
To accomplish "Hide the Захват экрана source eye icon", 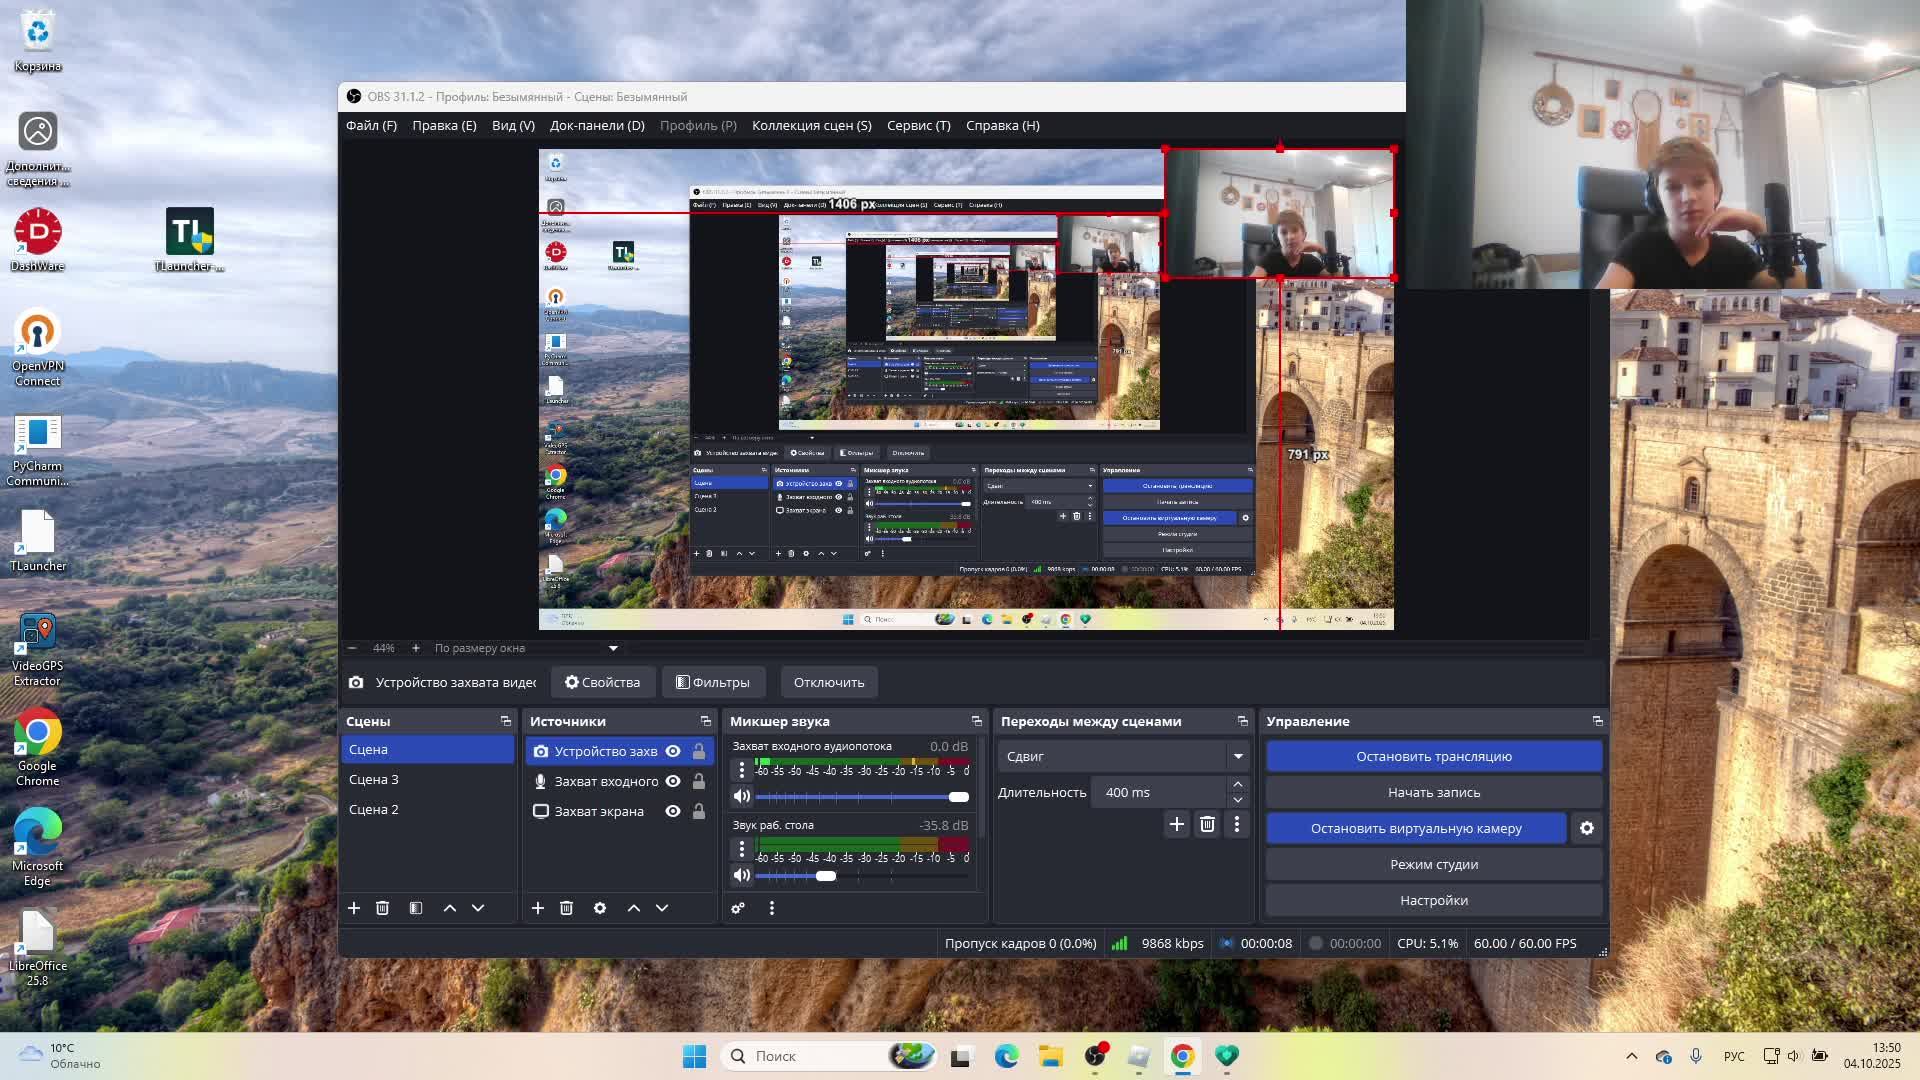I will coord(673,811).
